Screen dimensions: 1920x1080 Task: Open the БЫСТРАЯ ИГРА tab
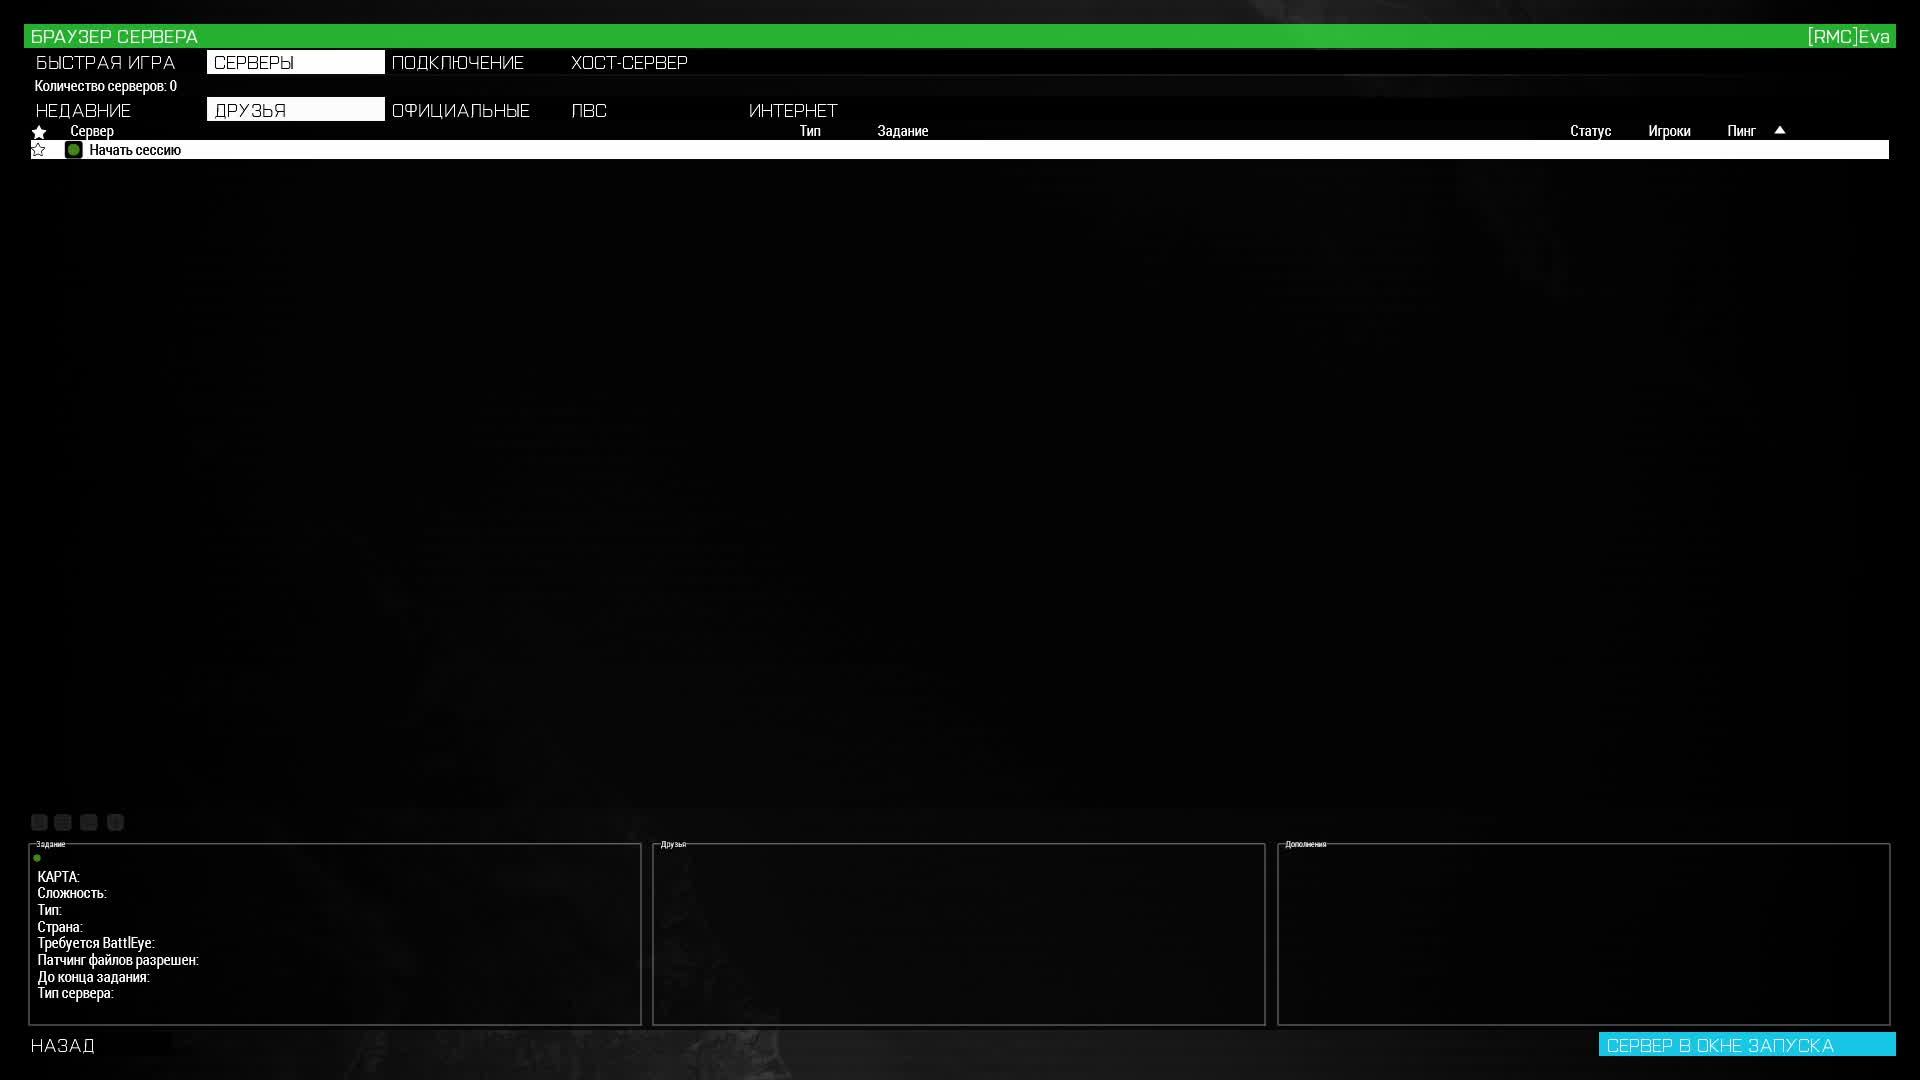(x=105, y=62)
